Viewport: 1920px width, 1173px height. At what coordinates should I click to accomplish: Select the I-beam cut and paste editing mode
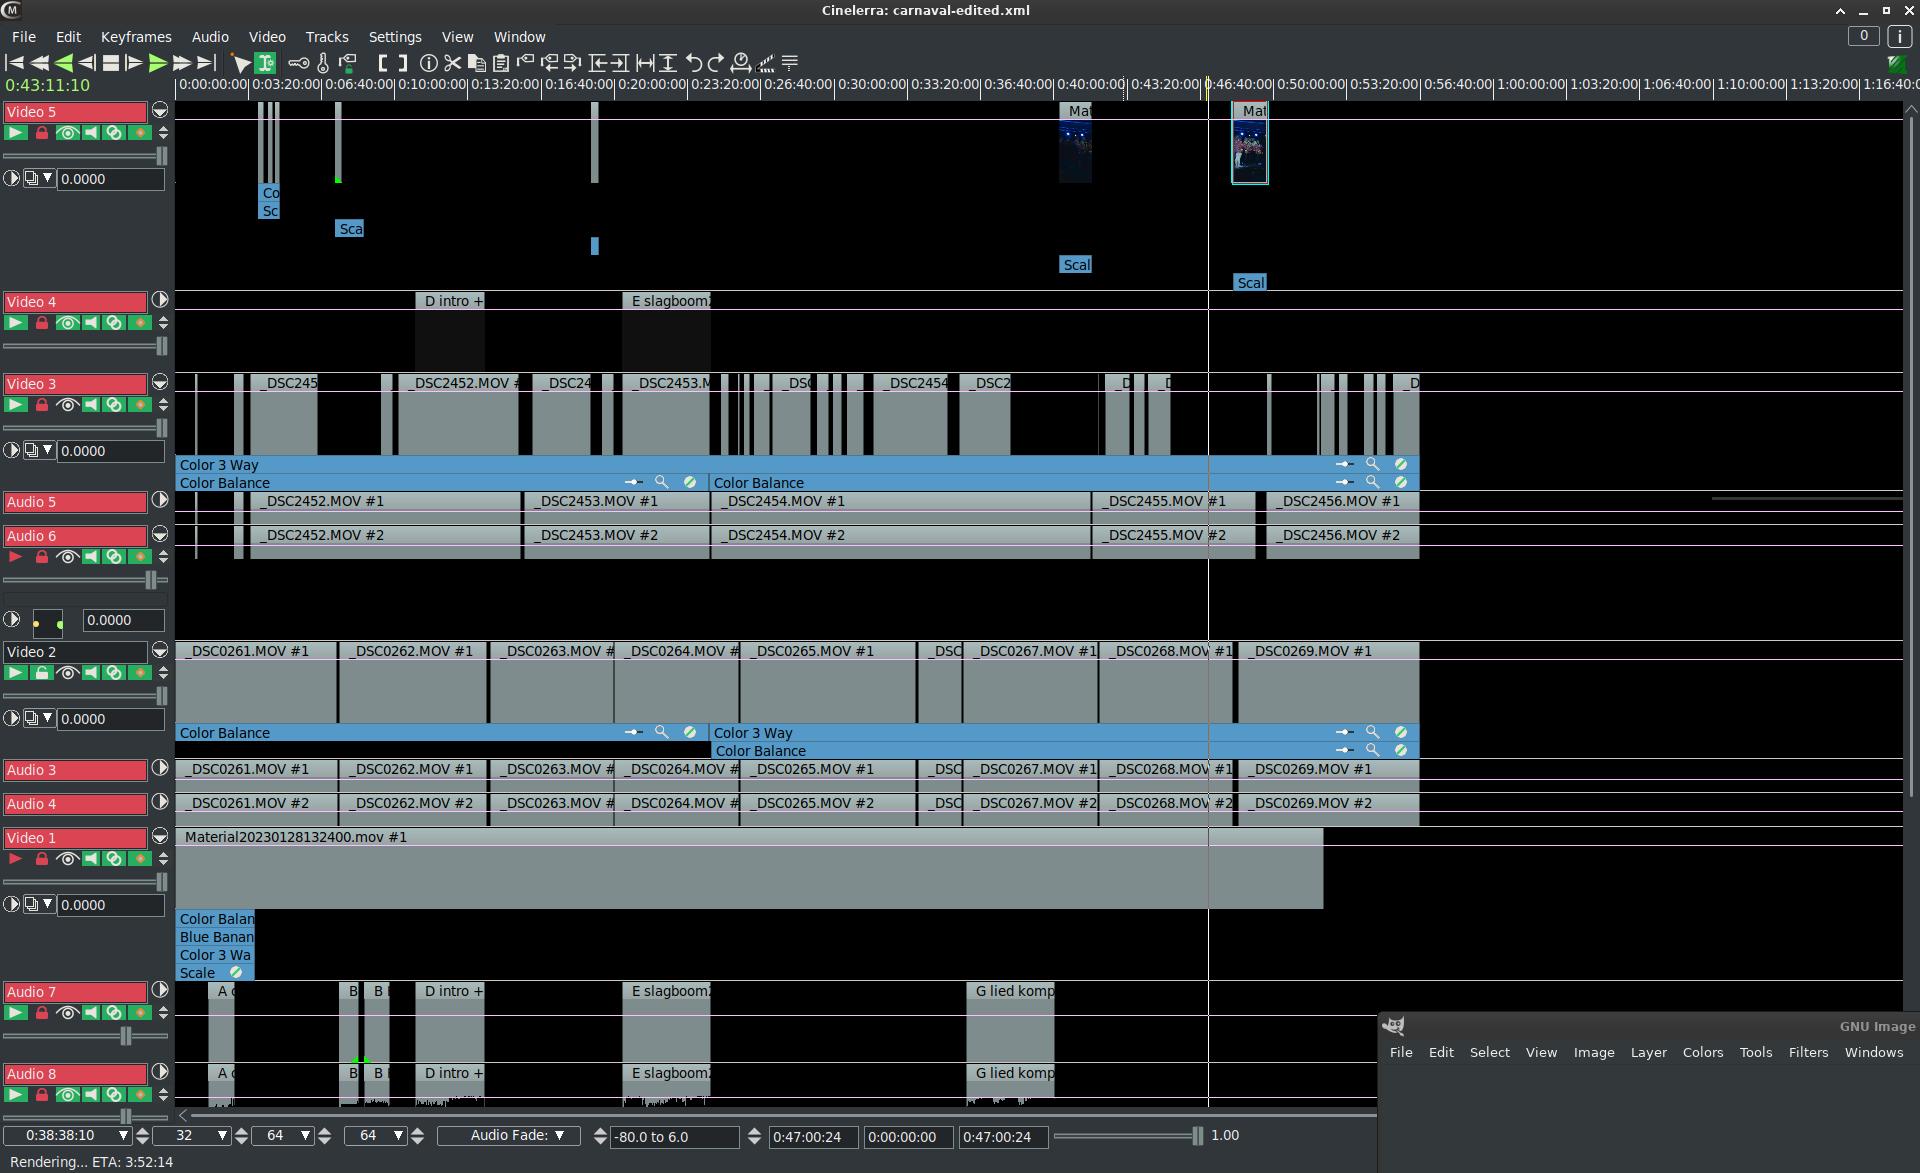point(265,63)
